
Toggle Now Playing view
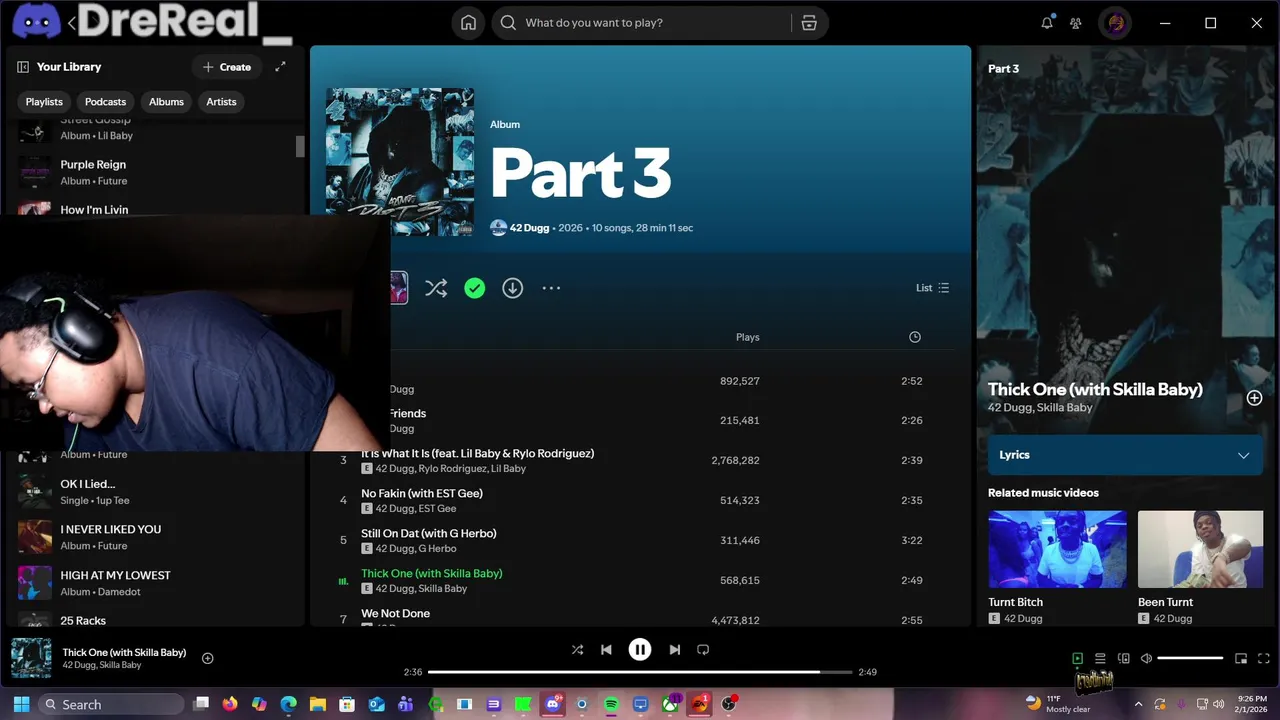(x=1077, y=658)
